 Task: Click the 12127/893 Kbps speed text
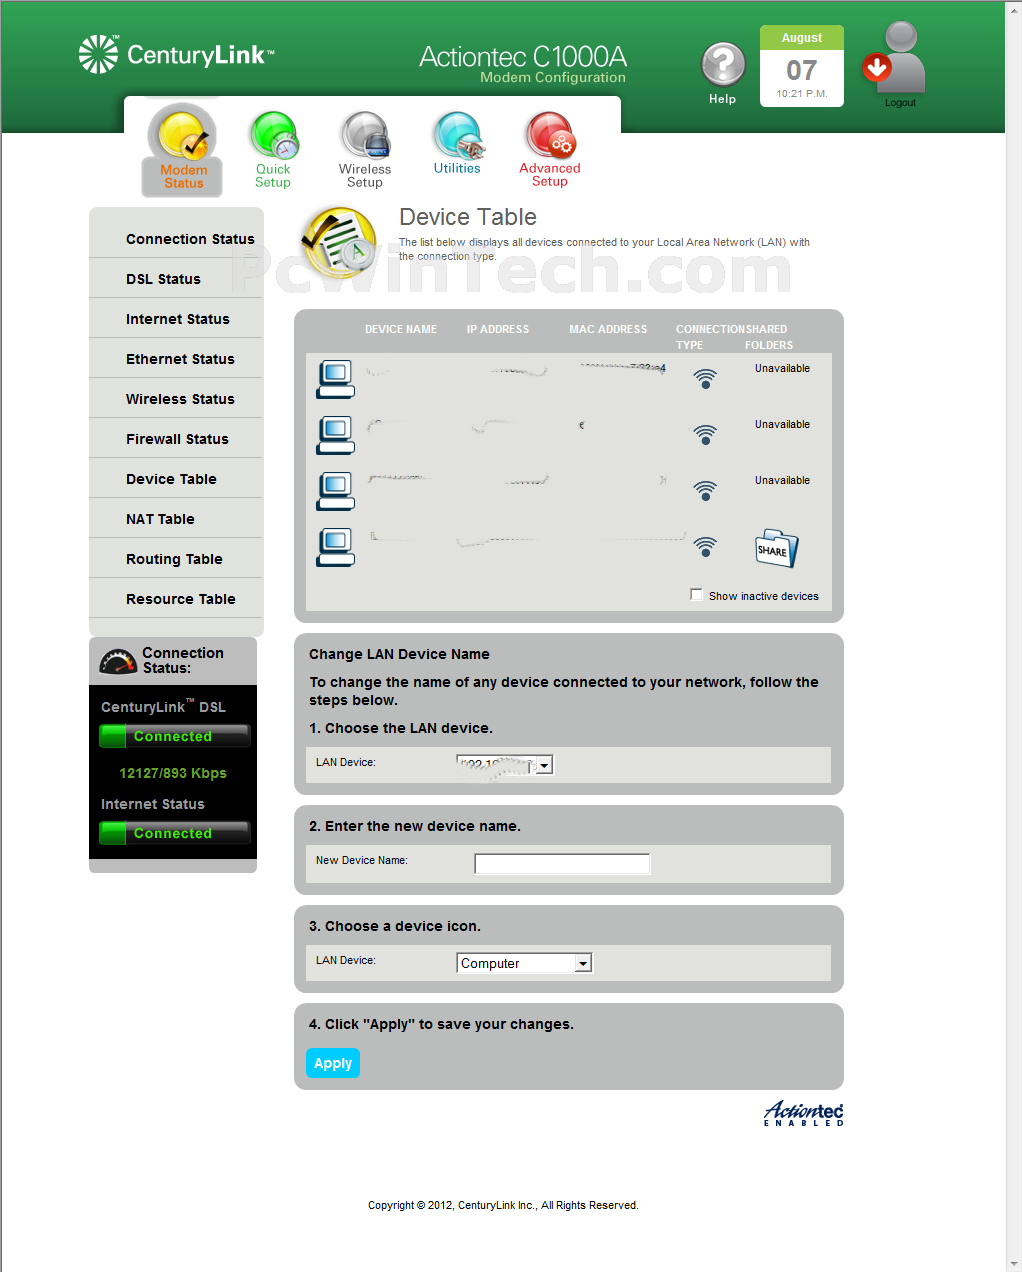pos(173,773)
